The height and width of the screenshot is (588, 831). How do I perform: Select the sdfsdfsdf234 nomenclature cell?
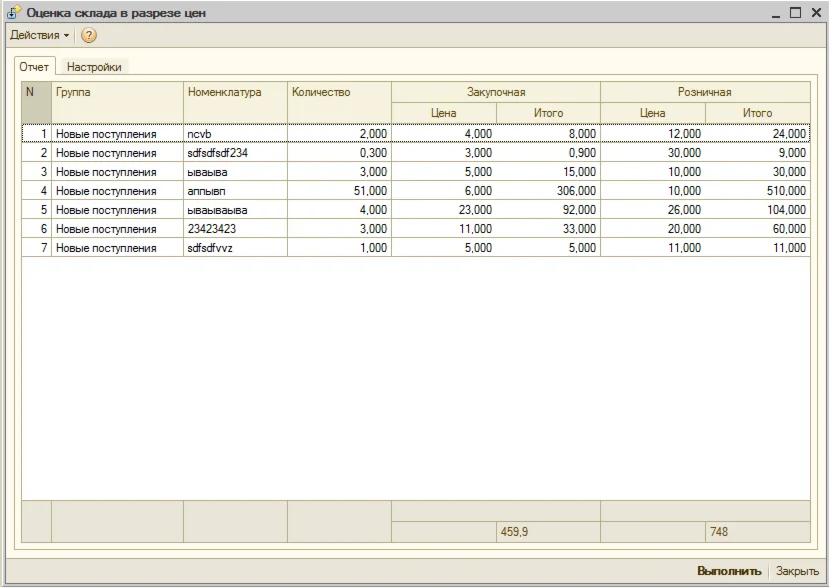pyautogui.click(x=234, y=153)
